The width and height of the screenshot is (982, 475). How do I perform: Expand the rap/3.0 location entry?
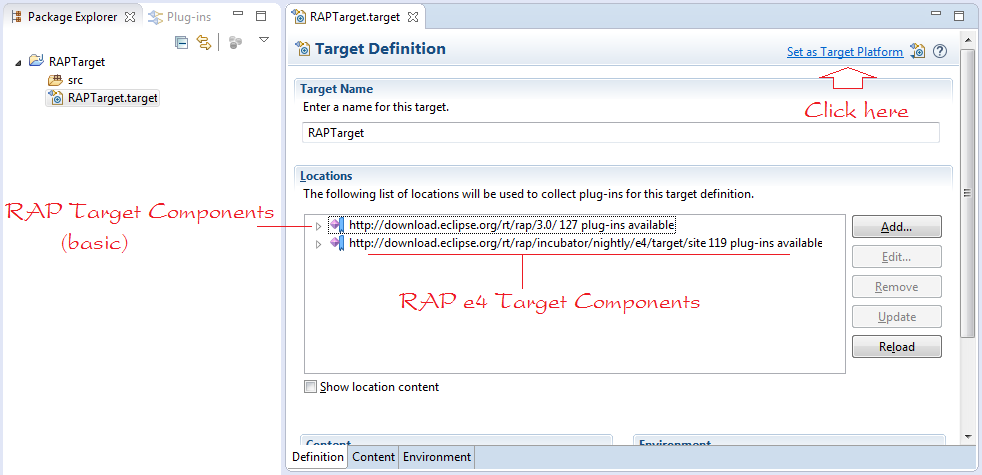click(x=318, y=226)
